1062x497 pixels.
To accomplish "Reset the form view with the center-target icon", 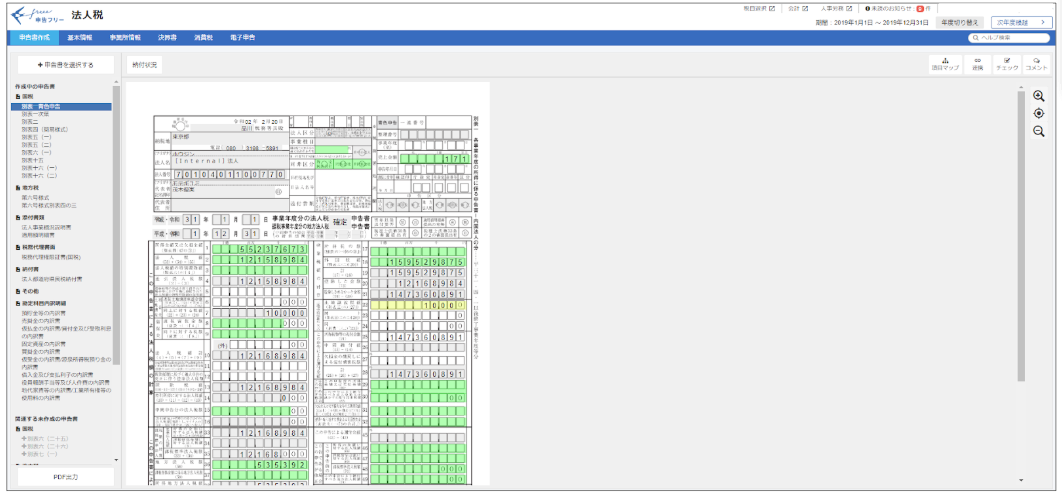I will point(1038,114).
